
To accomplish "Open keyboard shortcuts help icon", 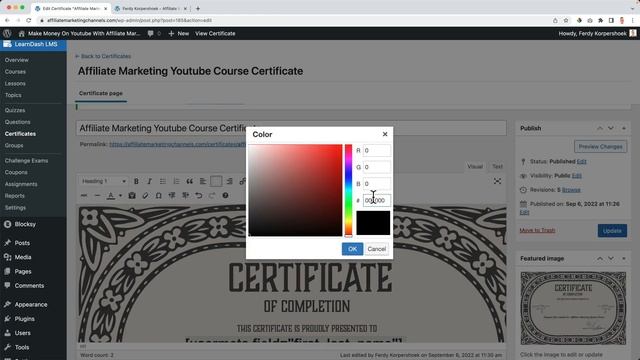I will (225, 196).
